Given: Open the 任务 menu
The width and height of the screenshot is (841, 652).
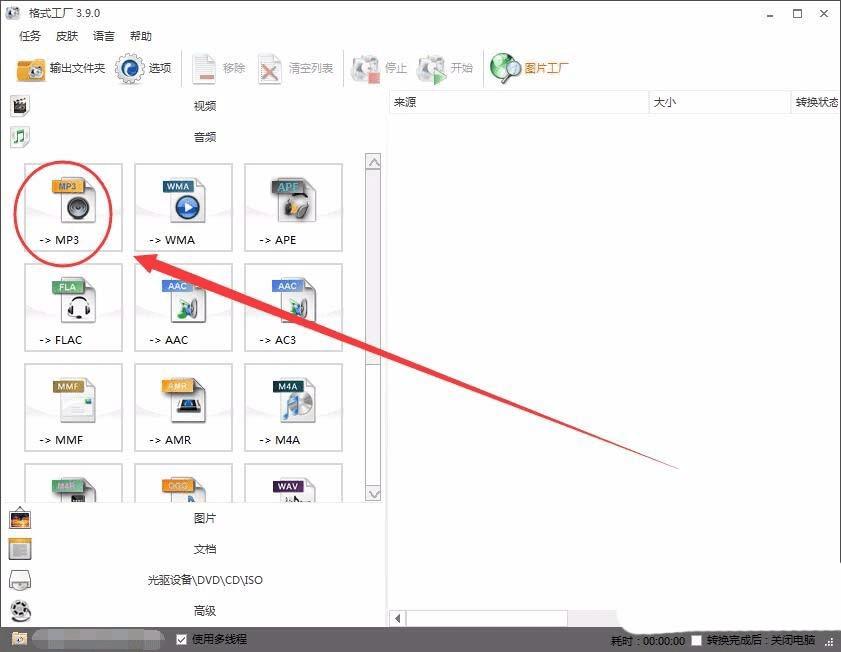Looking at the screenshot, I should [x=30, y=36].
